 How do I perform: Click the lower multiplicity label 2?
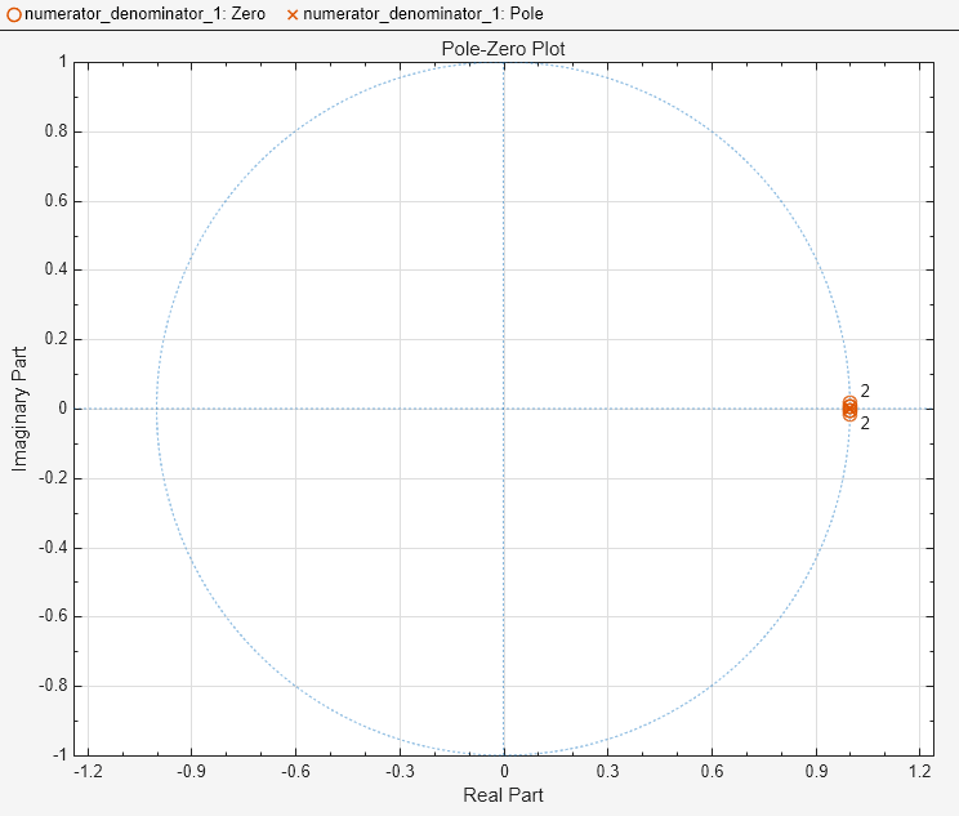point(865,423)
